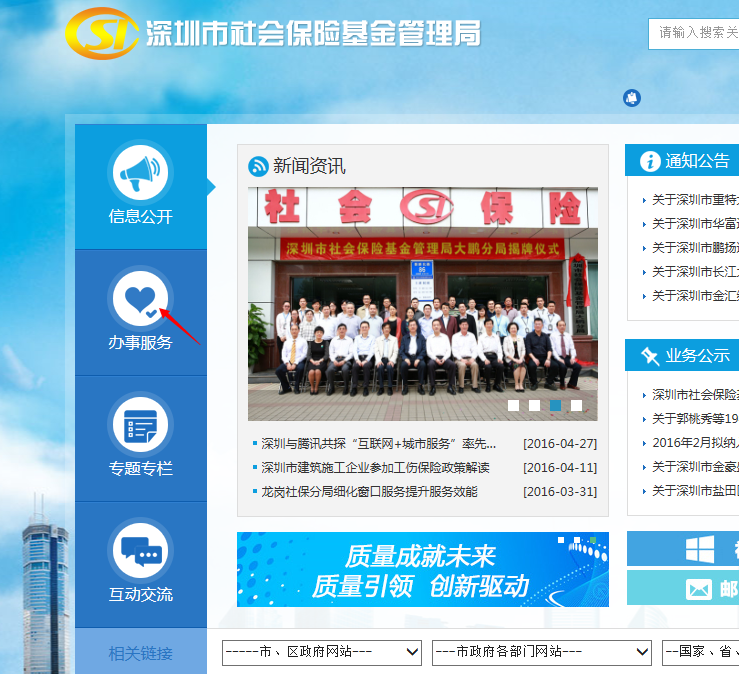Select the 信息公开 menu label
This screenshot has height=674, width=739.
pos(140,216)
